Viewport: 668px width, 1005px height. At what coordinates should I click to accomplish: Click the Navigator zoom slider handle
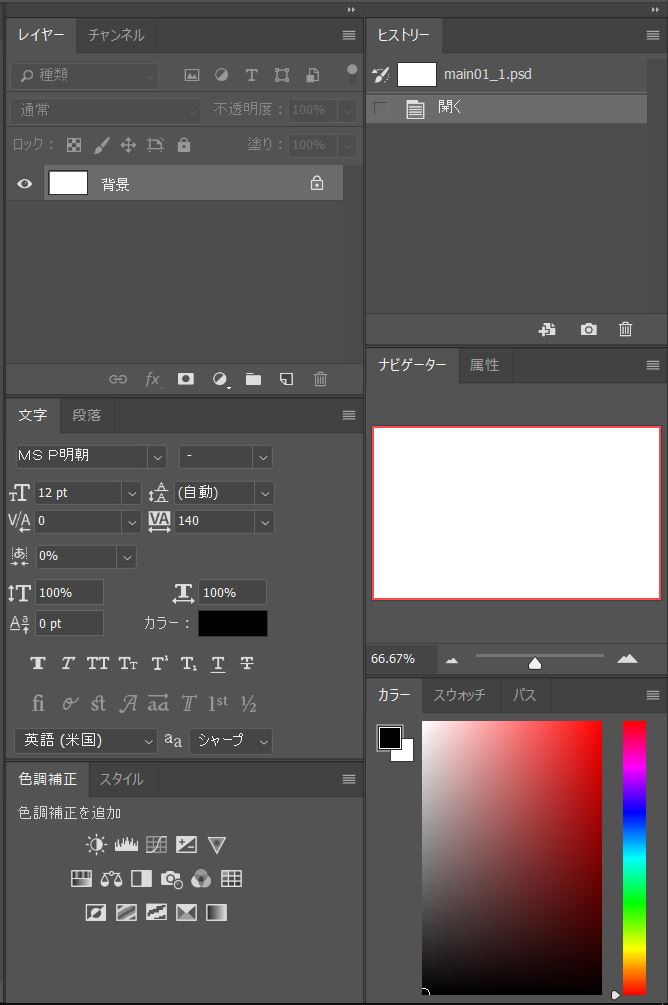[x=535, y=663]
